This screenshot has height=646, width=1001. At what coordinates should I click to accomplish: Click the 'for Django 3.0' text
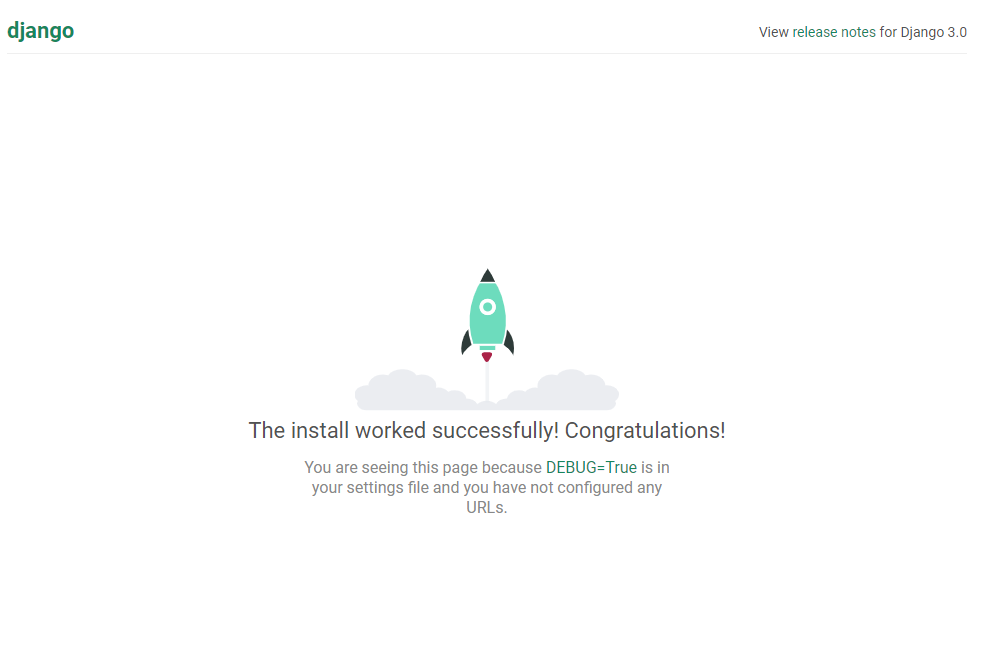coord(923,32)
